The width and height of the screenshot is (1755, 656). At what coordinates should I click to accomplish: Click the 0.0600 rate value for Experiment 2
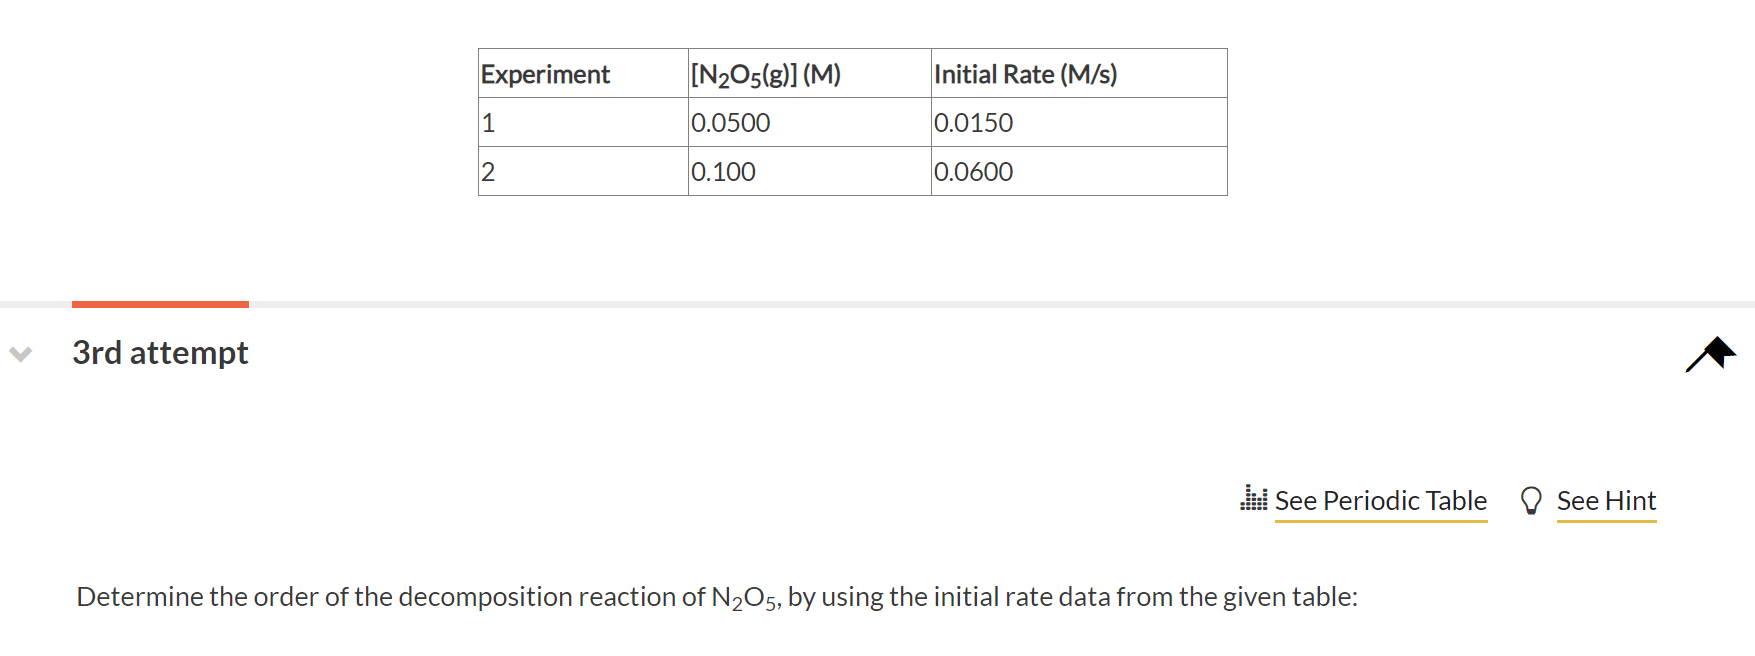click(973, 171)
